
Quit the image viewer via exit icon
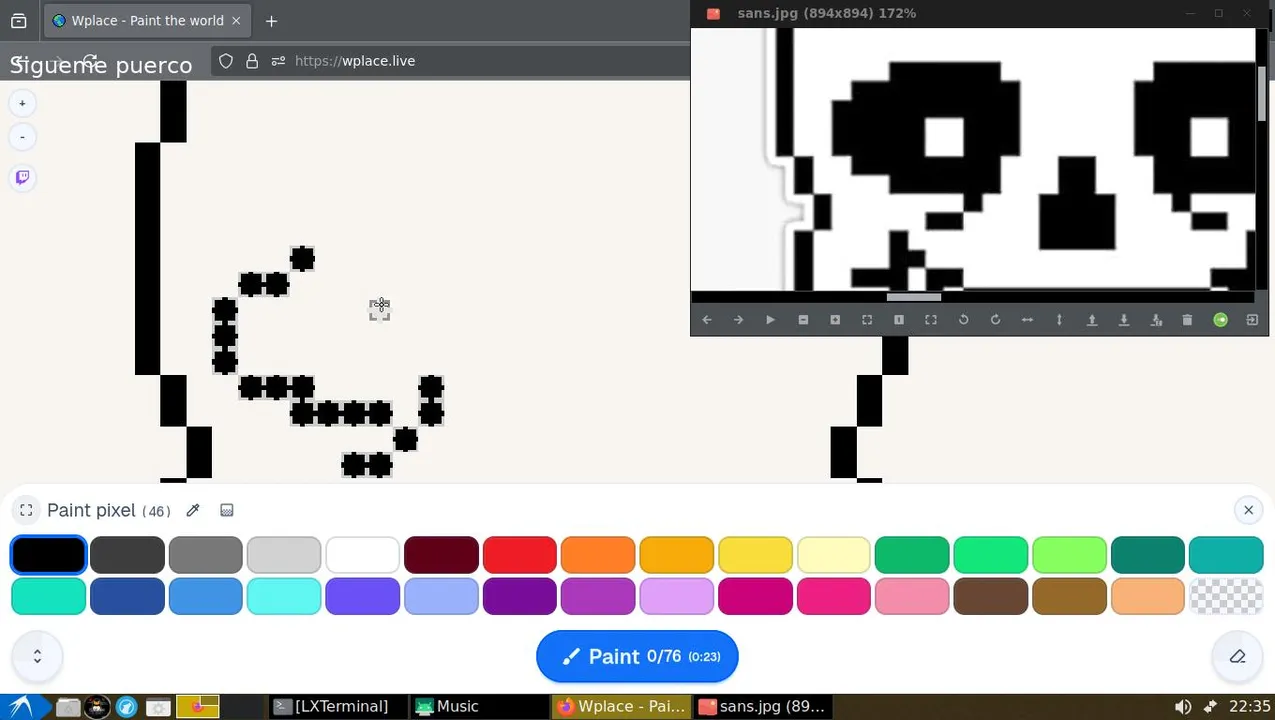point(1252,320)
